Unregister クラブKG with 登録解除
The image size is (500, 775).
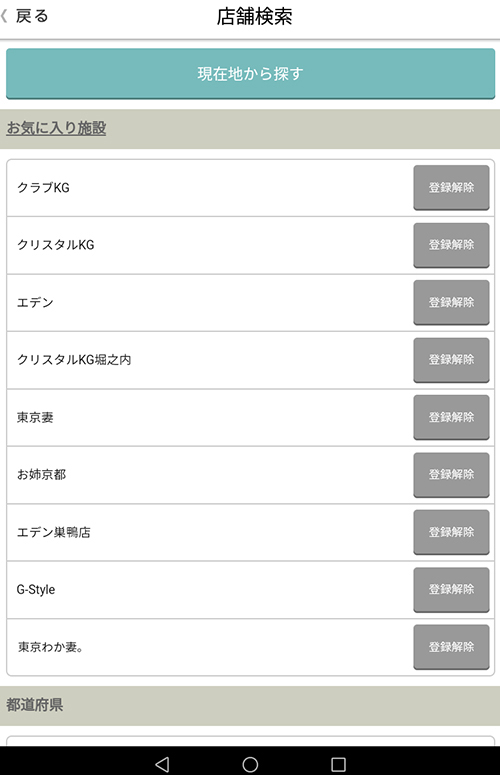(451, 188)
